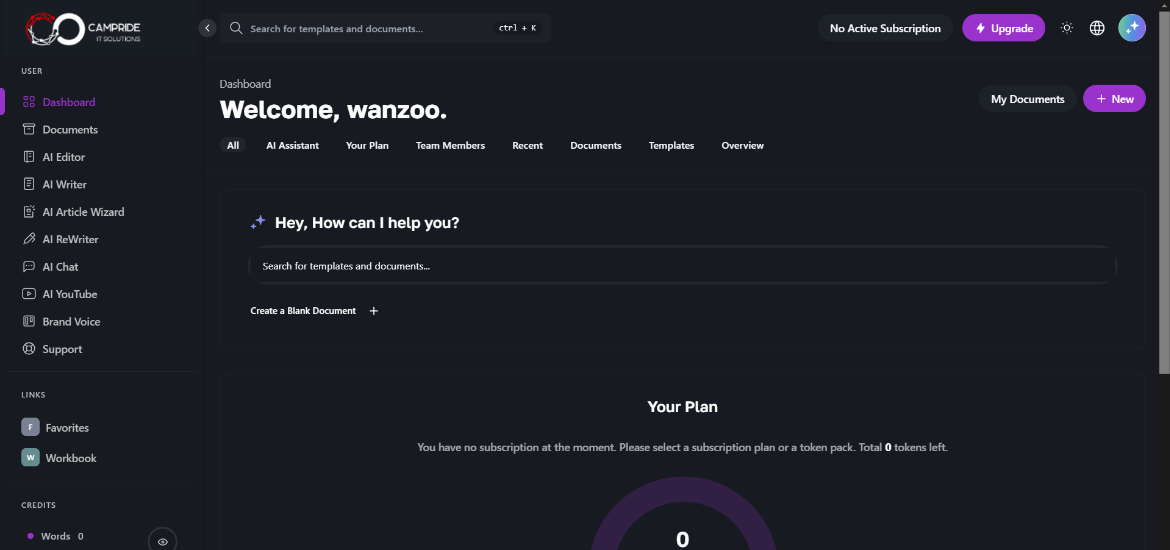Click the top search templates field
Screen dimensions: 1170x550
370,28
